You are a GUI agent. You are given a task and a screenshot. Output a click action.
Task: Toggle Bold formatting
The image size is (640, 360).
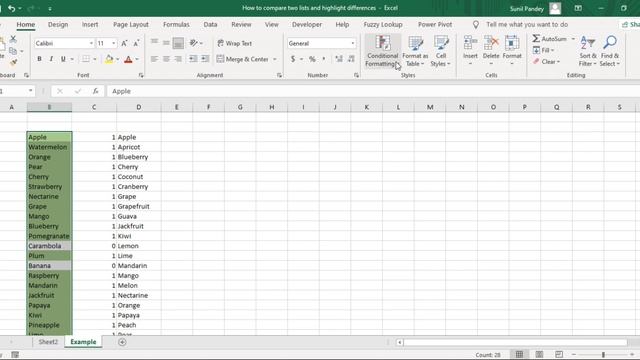(39, 59)
